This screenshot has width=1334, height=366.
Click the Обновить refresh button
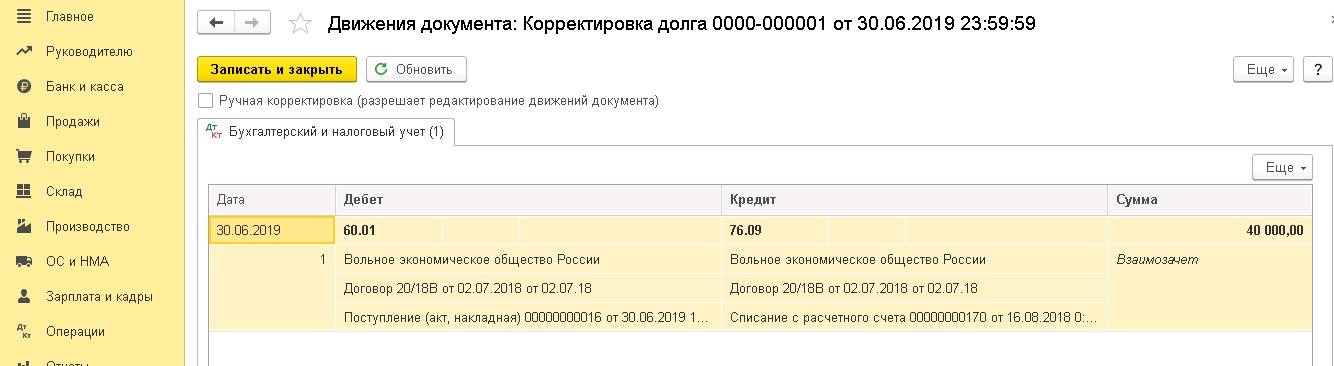[416, 69]
